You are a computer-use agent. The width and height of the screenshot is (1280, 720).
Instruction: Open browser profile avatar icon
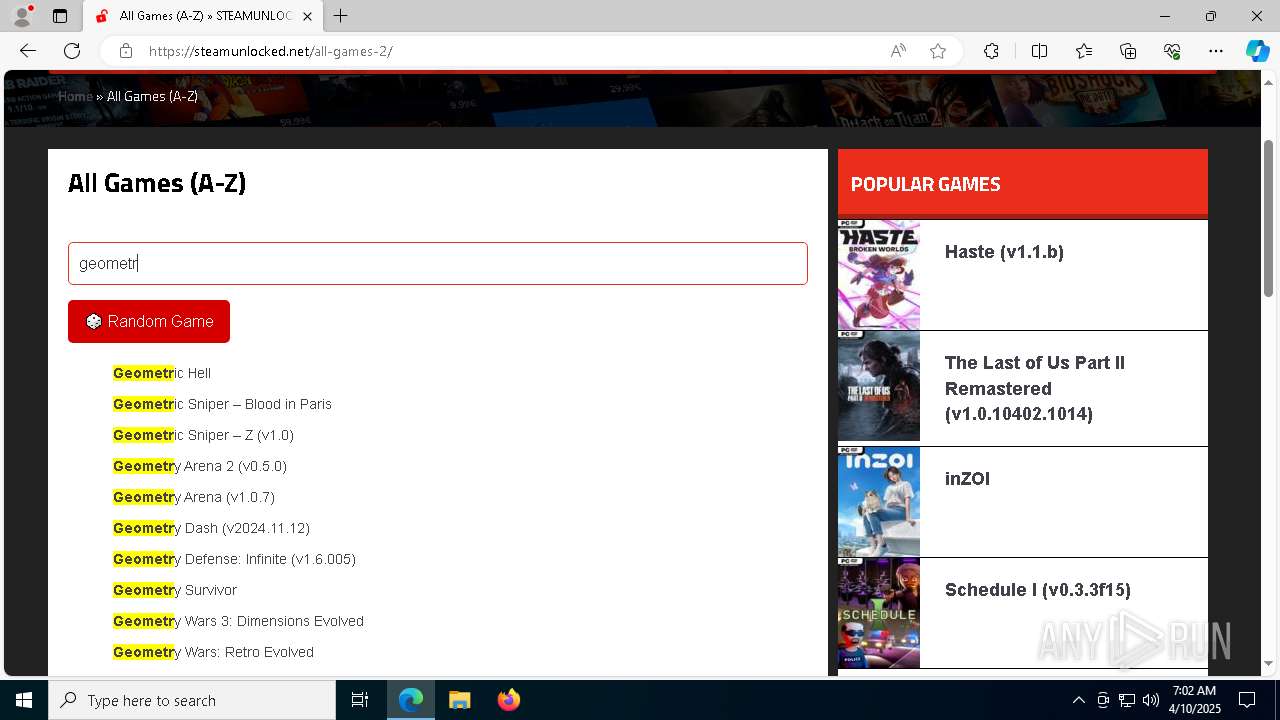[22, 16]
